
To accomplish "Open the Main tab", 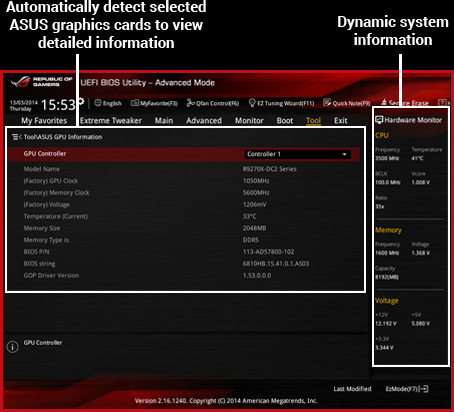I will pos(164,121).
